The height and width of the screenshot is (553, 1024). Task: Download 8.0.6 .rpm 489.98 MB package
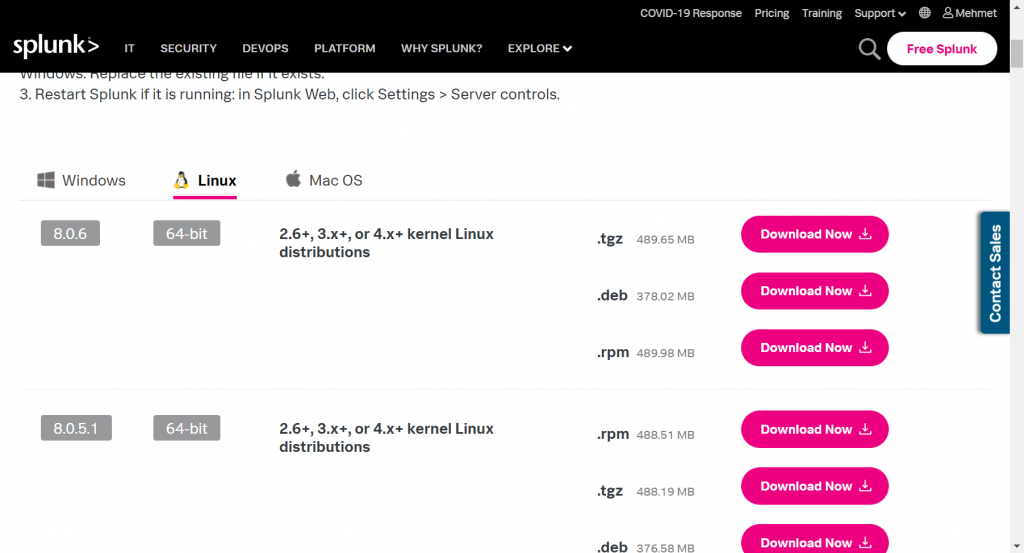coord(814,348)
